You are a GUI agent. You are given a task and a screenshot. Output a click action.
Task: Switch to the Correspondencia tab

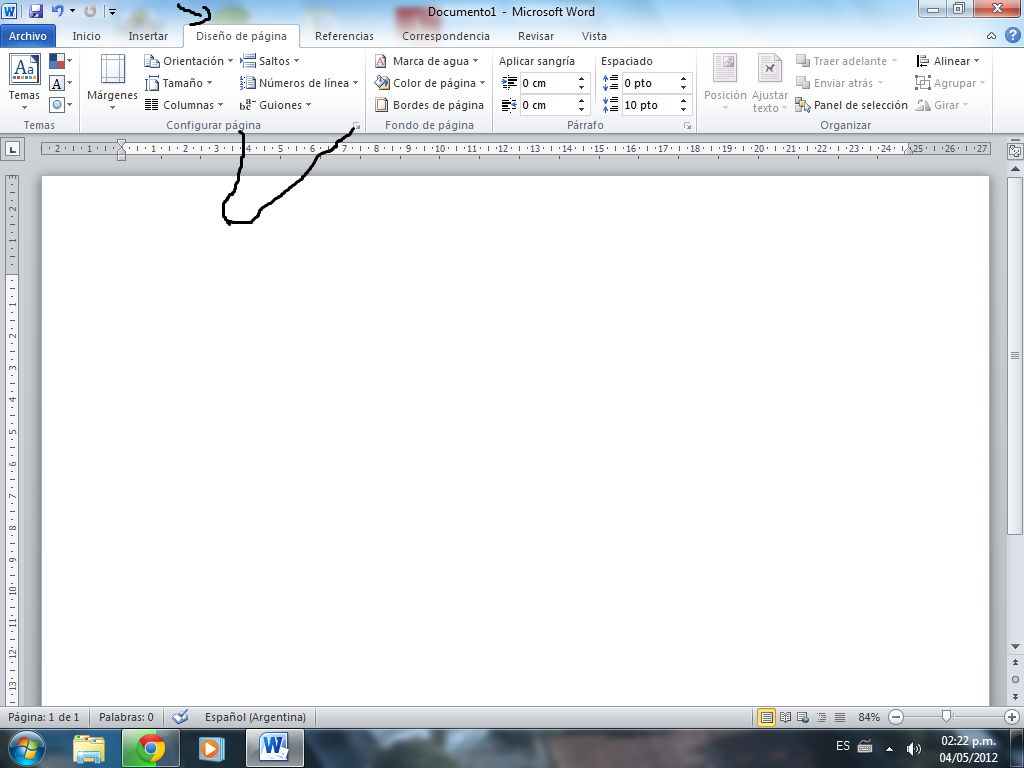pyautogui.click(x=446, y=36)
